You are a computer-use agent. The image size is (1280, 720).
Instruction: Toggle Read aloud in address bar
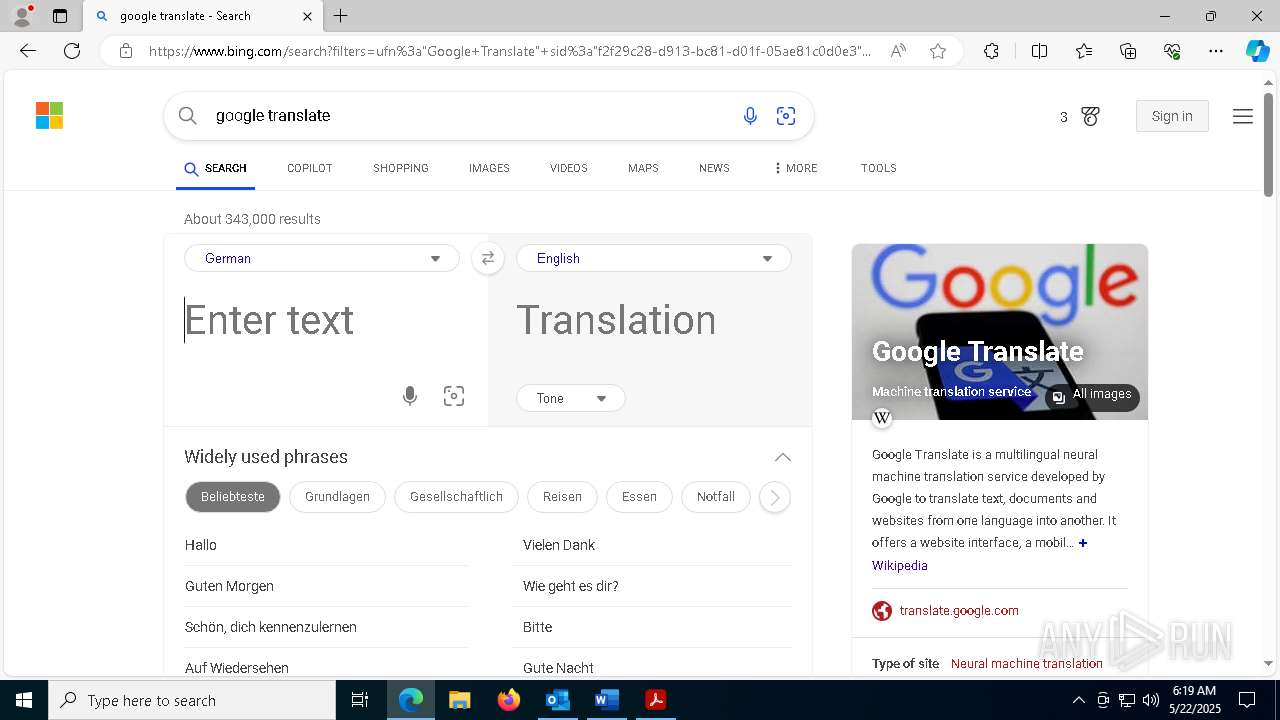(898, 51)
